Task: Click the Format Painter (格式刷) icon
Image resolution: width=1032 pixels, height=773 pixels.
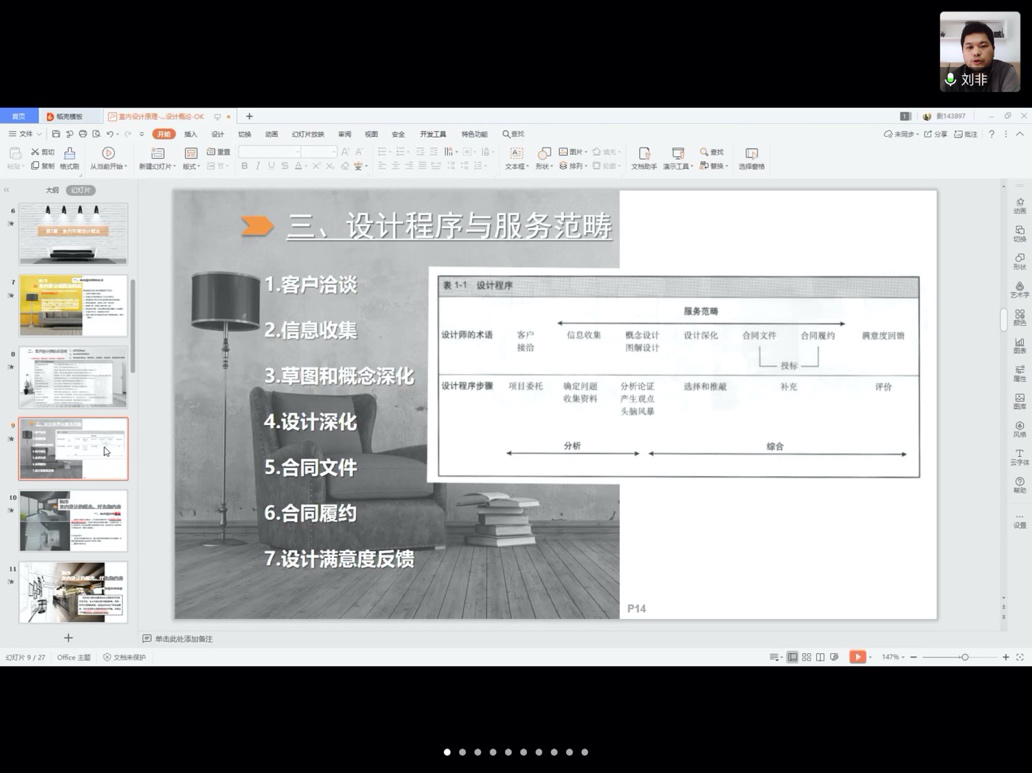Action: tap(69, 154)
